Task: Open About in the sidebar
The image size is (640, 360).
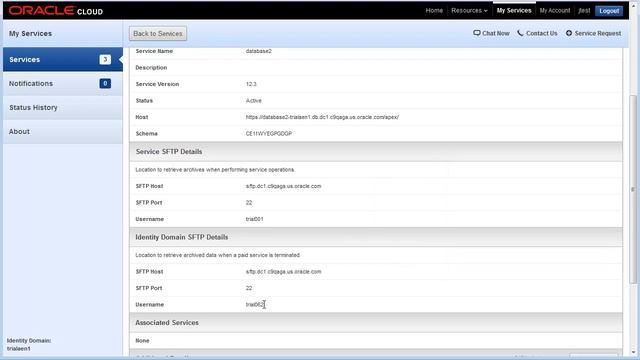Action: (63, 132)
